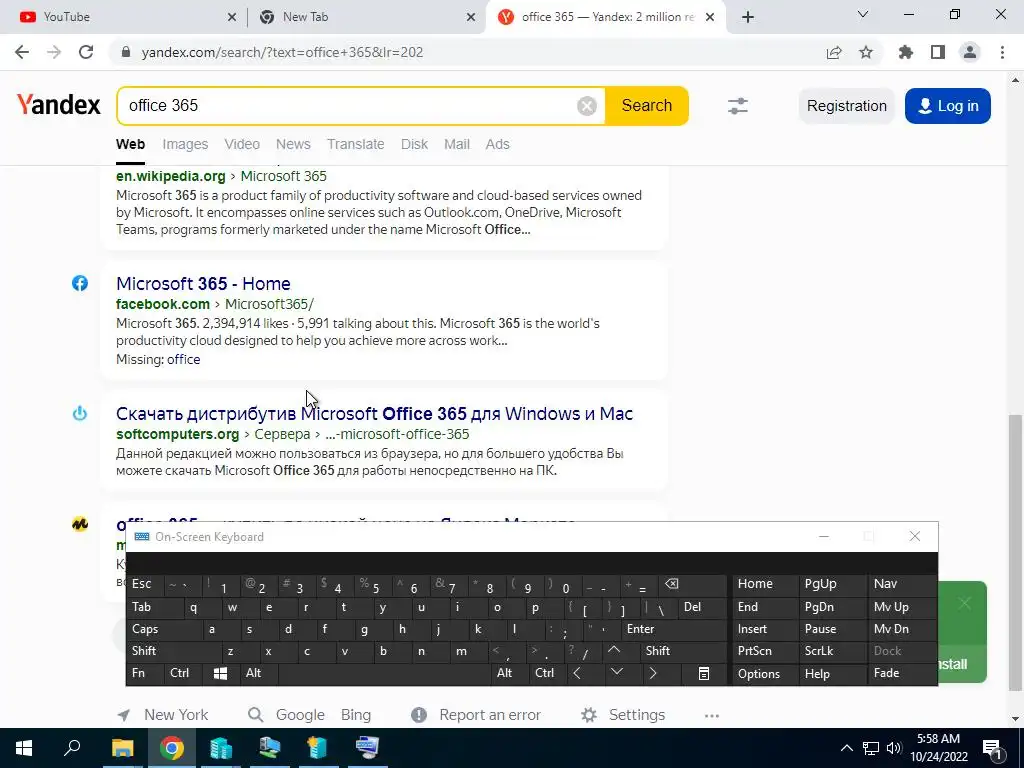Toggle left Ctrl key on On-Screen Keyboard
This screenshot has height=768, width=1024.
[182, 673]
